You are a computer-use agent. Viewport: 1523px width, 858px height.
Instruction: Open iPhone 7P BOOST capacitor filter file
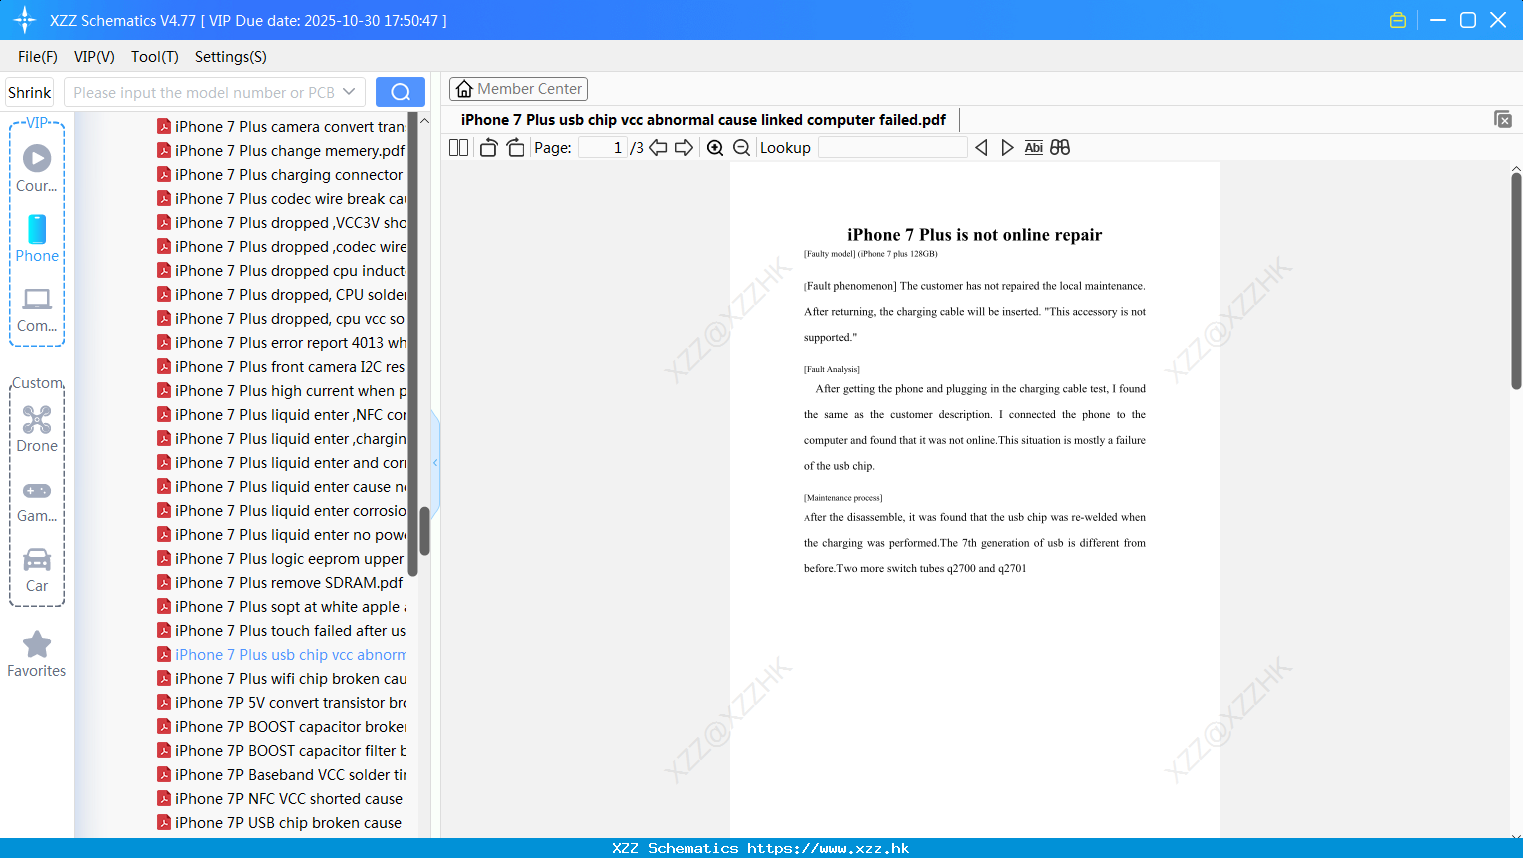281,750
